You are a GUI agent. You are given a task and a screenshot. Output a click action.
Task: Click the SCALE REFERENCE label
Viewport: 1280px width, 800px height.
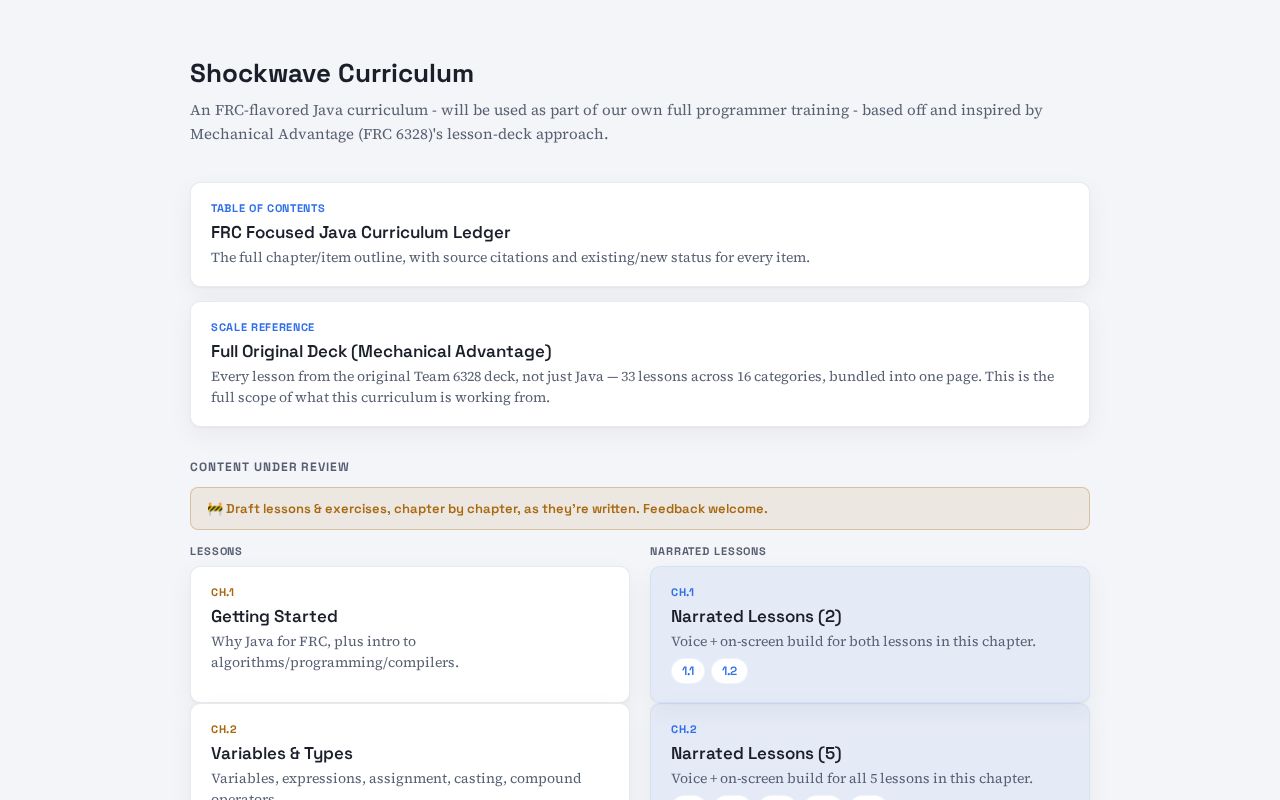[x=263, y=327]
